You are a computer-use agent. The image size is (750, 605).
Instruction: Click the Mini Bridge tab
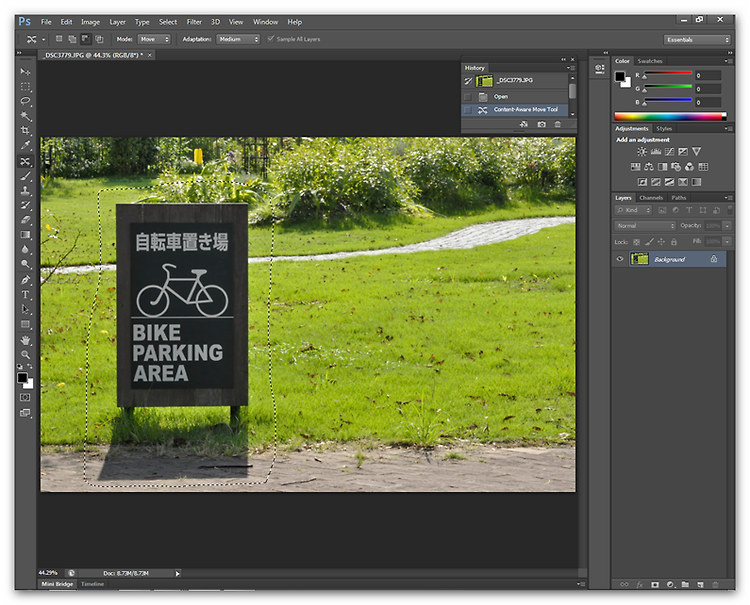pyautogui.click(x=57, y=584)
